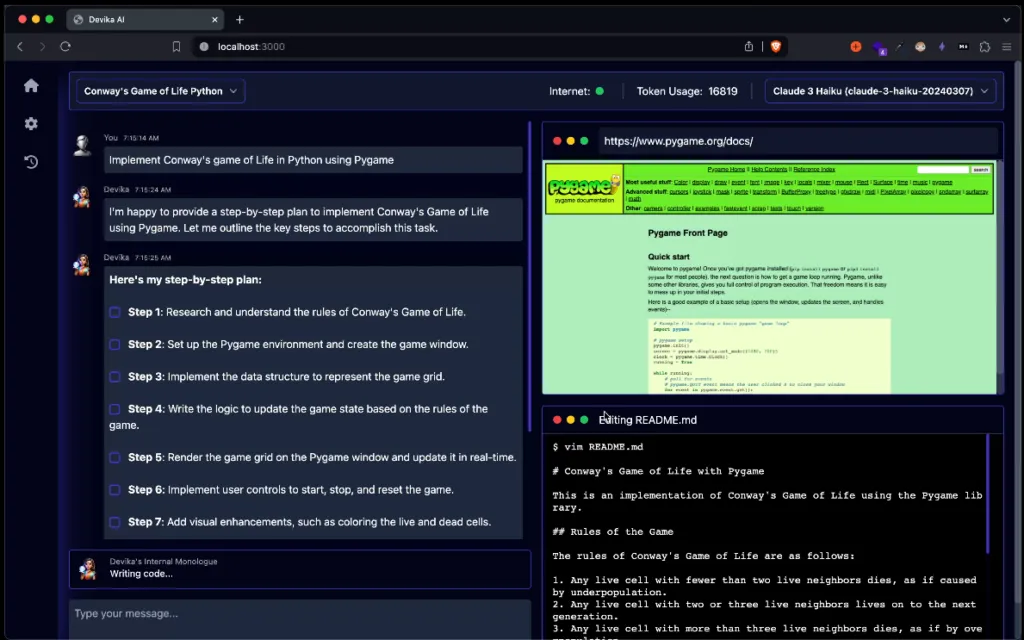Click the share icon in the address bar
This screenshot has height=640, width=1024.
coord(748,46)
